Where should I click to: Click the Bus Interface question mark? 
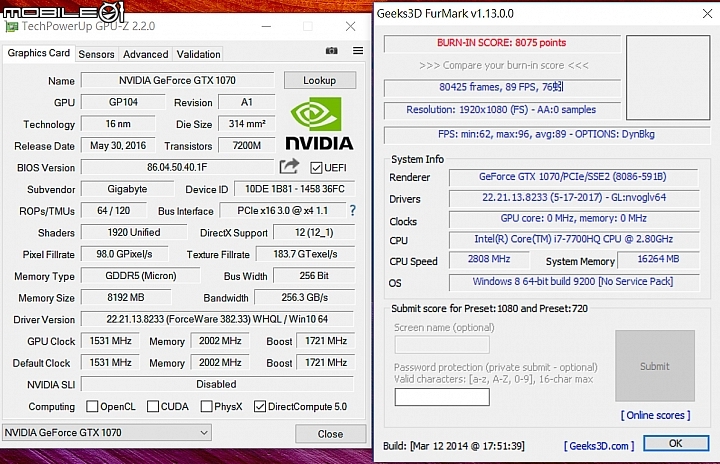(352, 210)
